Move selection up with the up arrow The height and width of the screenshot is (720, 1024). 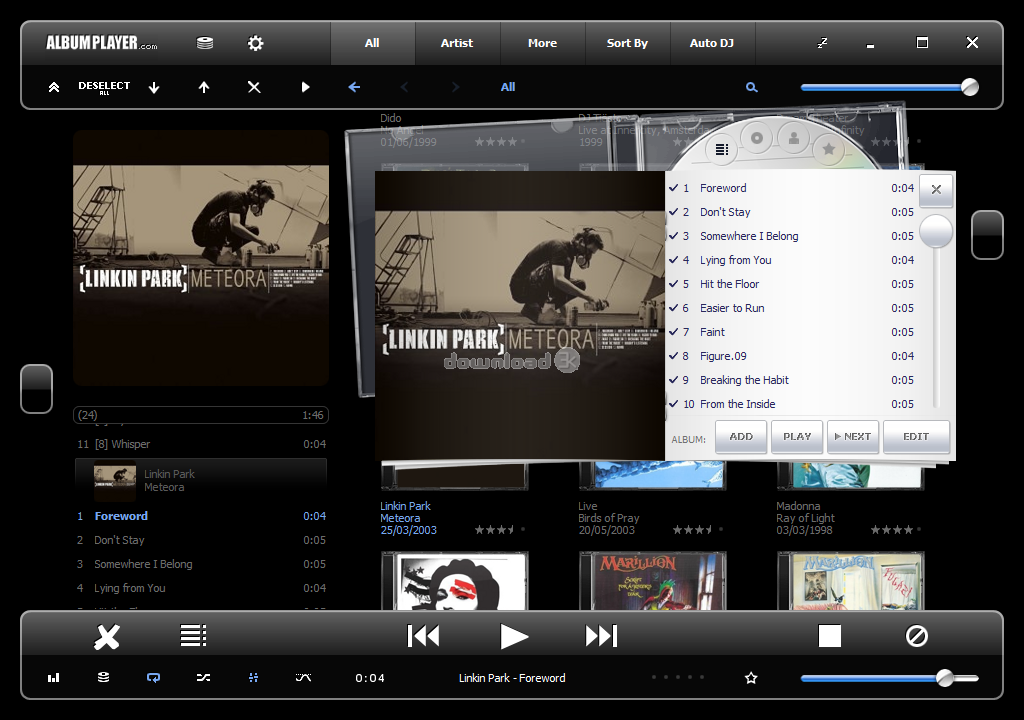(x=204, y=87)
